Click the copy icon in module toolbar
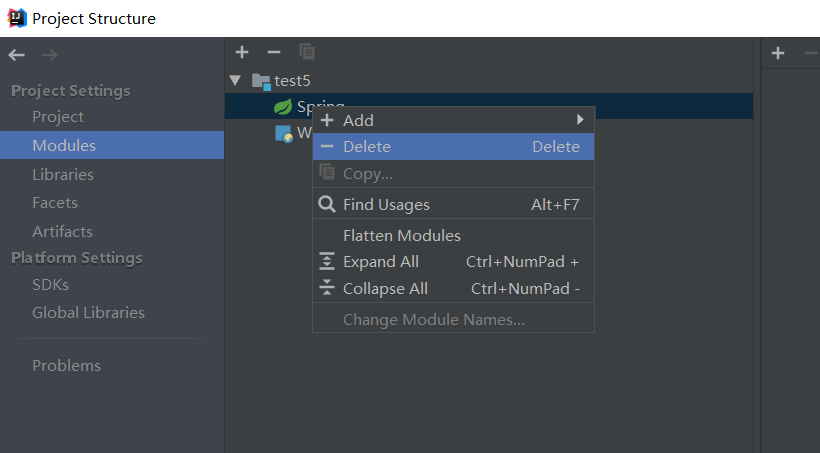 click(307, 51)
